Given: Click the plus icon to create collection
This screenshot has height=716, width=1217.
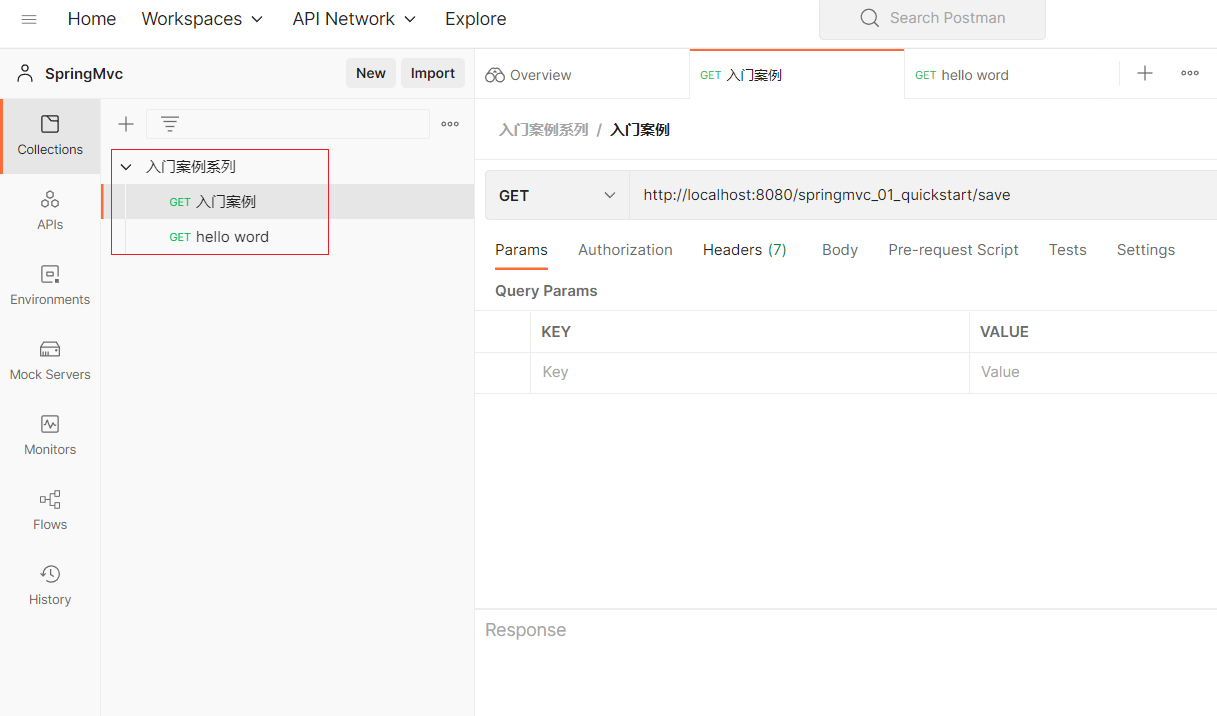Looking at the screenshot, I should [x=126, y=124].
